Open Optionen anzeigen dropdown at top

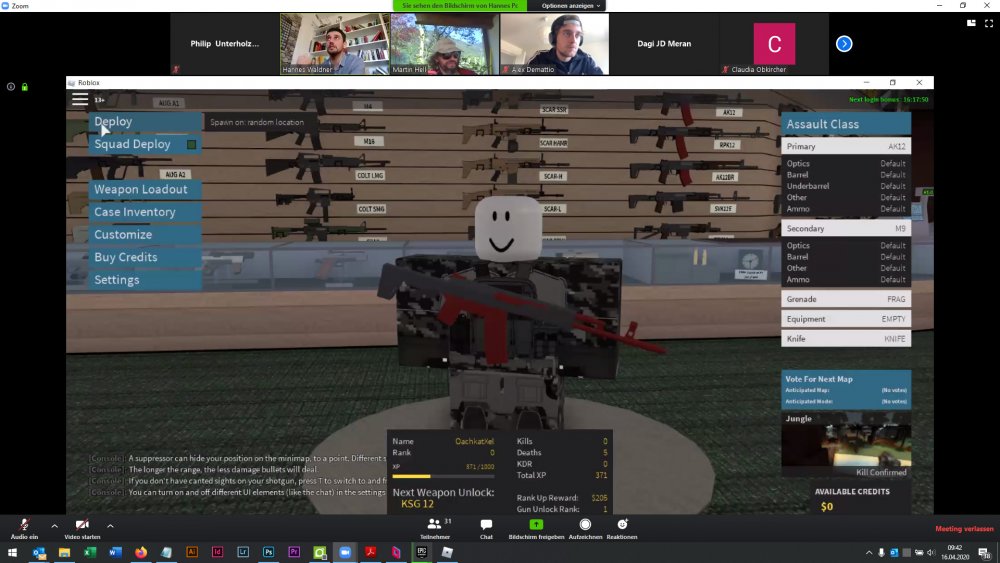571,6
